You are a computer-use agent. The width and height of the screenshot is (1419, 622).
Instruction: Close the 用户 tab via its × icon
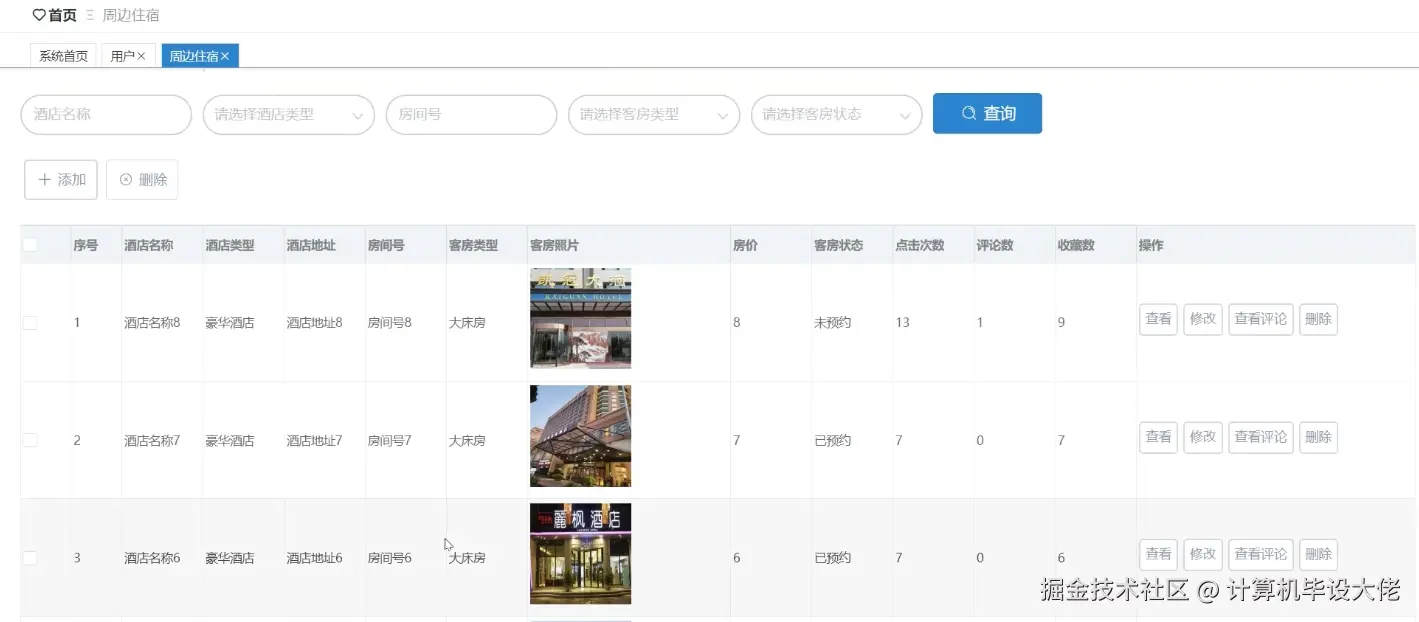click(143, 56)
